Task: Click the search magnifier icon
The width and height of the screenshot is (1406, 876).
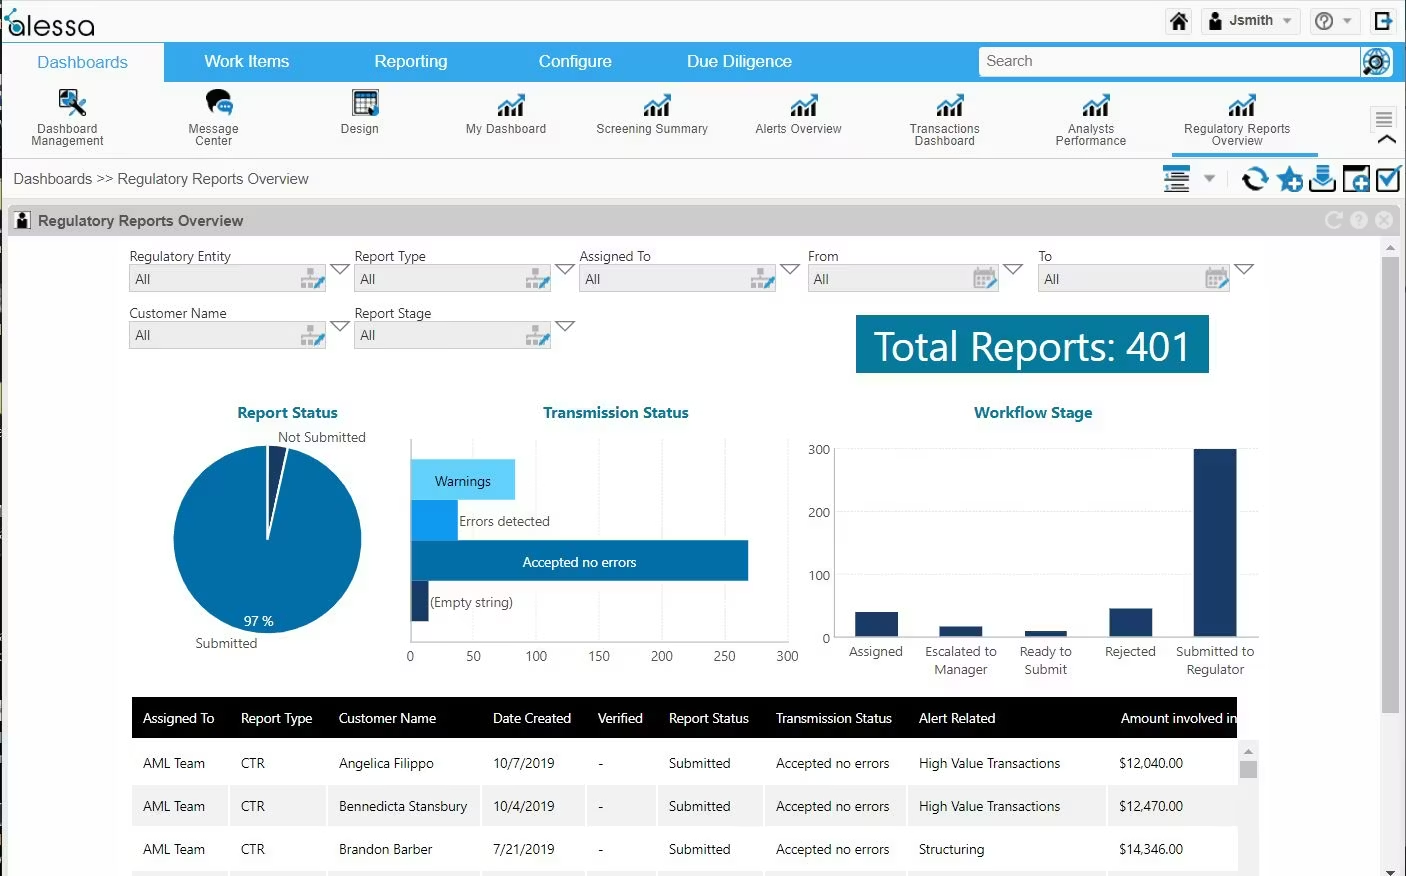Action: coord(1376,61)
